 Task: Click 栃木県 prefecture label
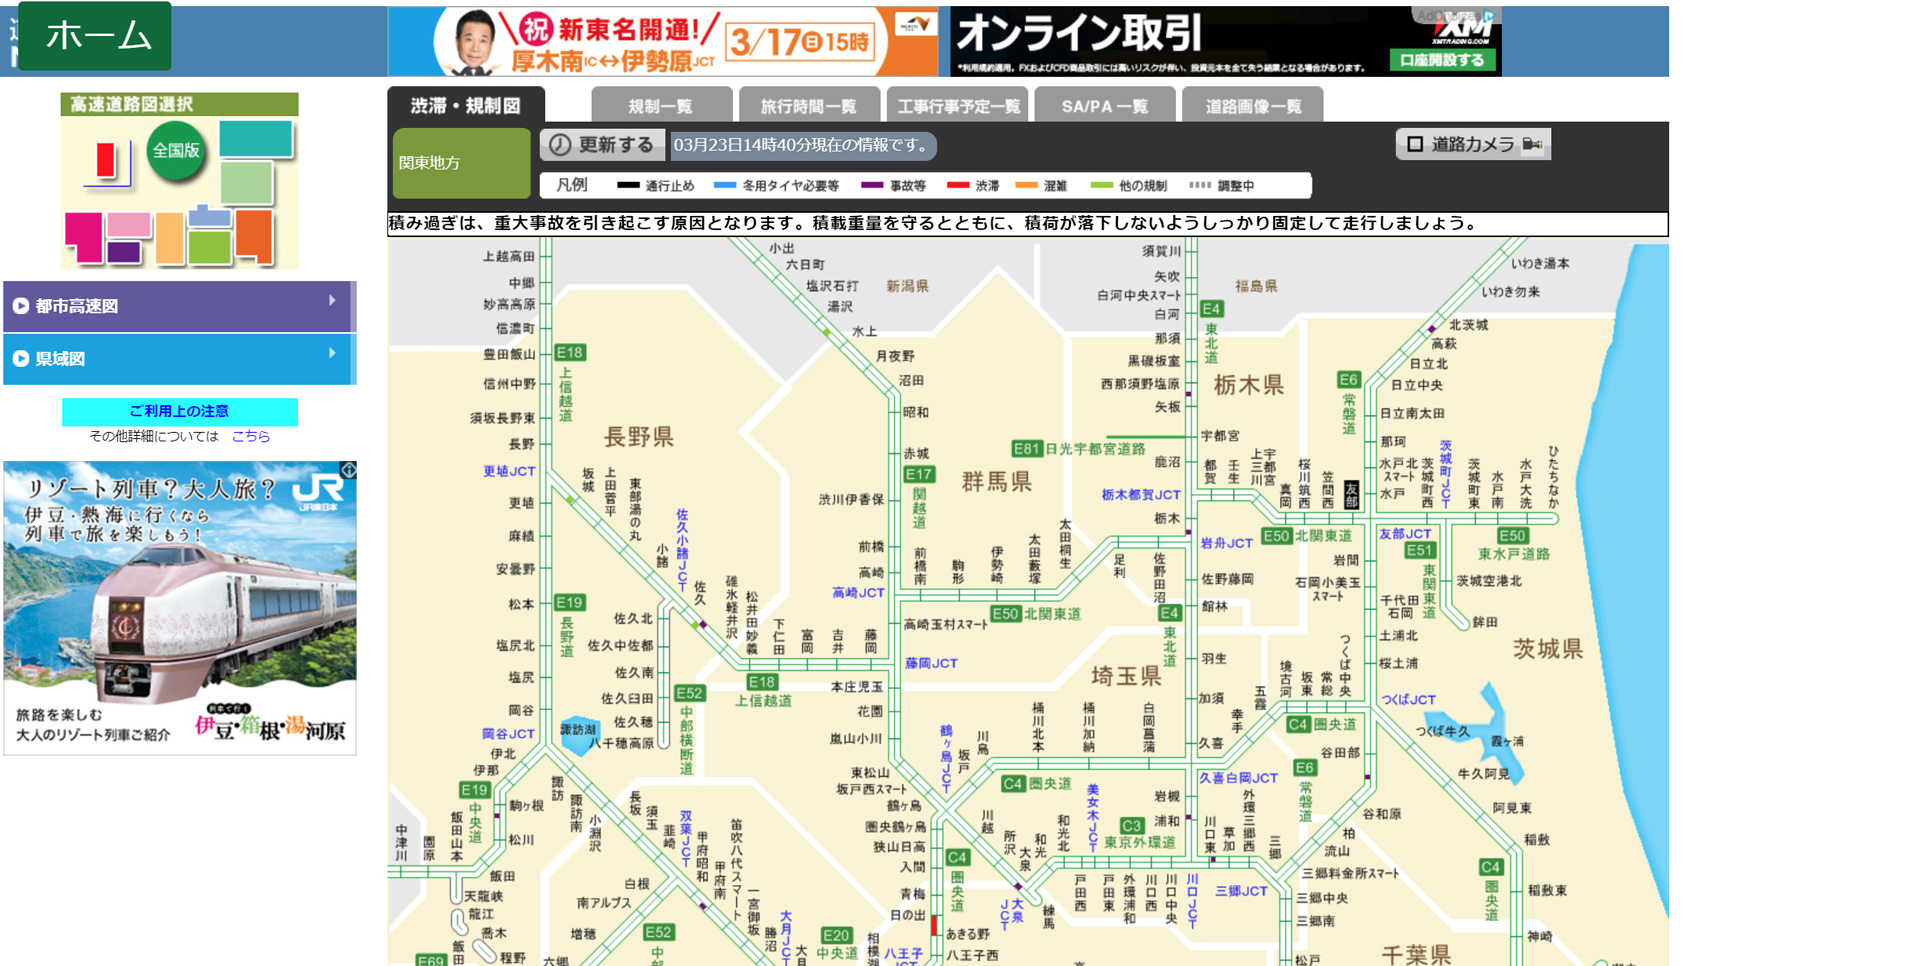tap(1248, 385)
